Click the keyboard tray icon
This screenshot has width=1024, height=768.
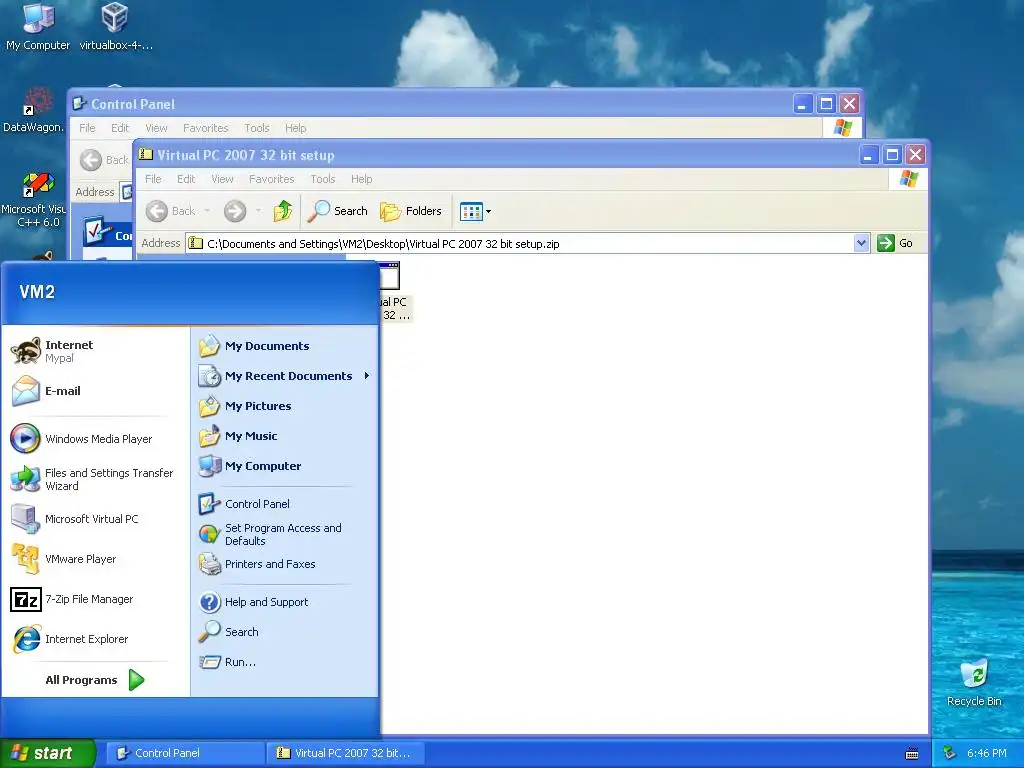[912, 754]
